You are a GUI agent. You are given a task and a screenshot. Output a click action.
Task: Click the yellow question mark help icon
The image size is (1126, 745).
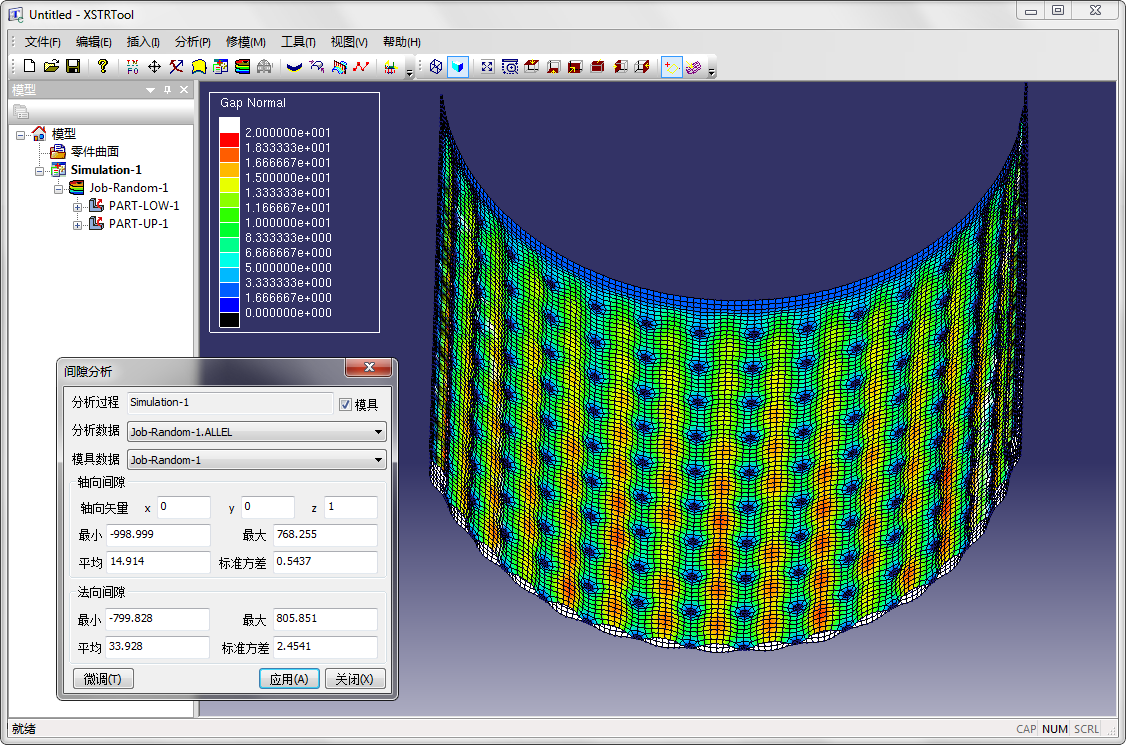click(102, 67)
